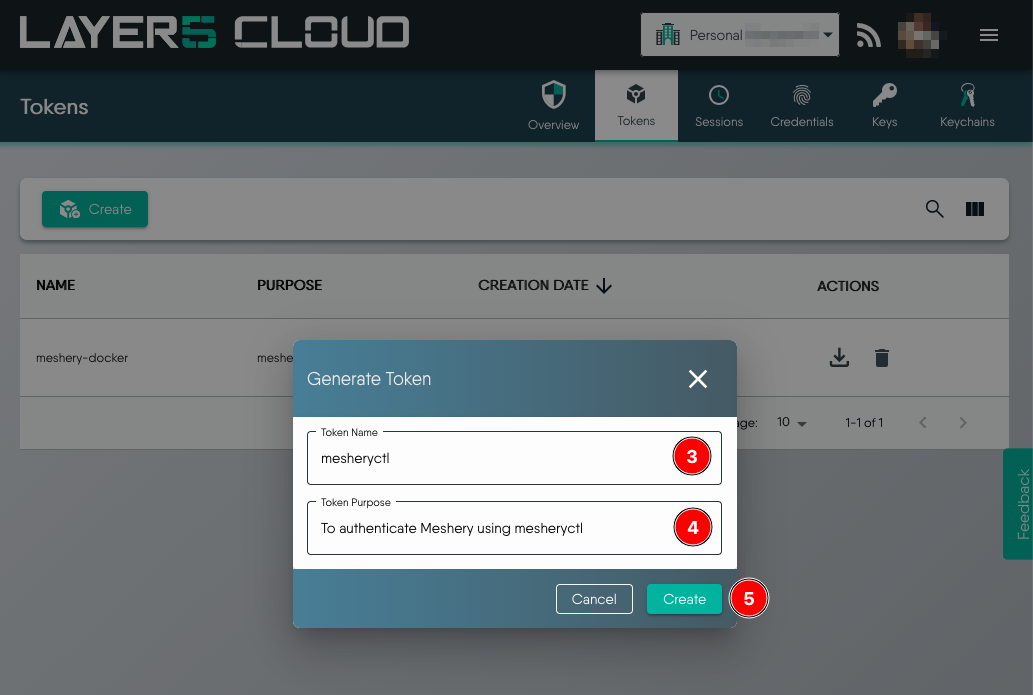Switch to the Sessions tab

[718, 106]
